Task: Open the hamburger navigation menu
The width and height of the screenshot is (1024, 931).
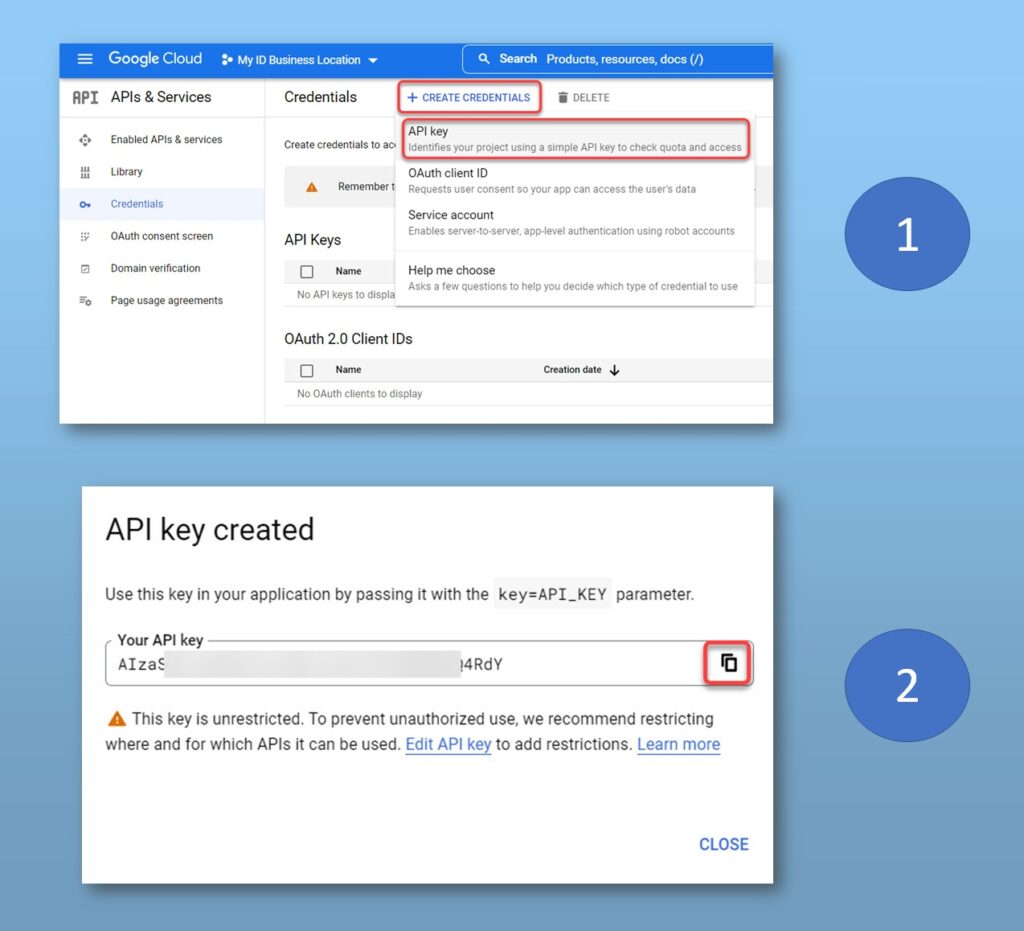Action: point(85,59)
